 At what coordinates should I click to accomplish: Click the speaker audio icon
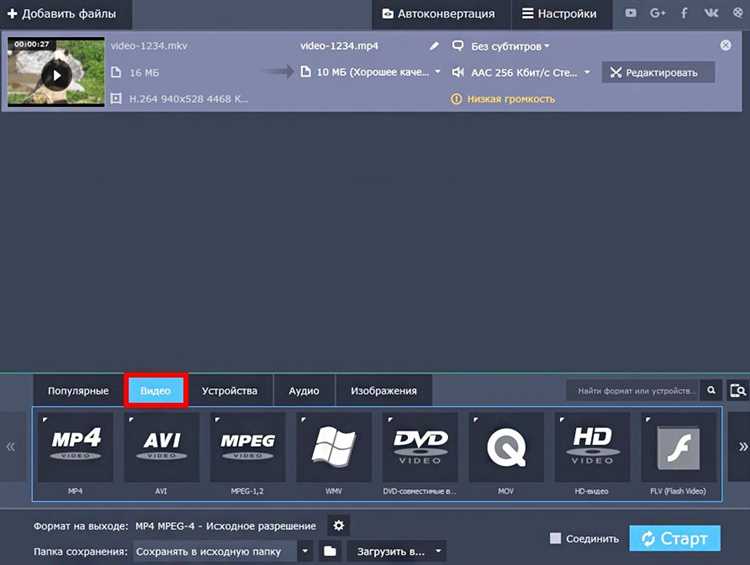click(458, 73)
